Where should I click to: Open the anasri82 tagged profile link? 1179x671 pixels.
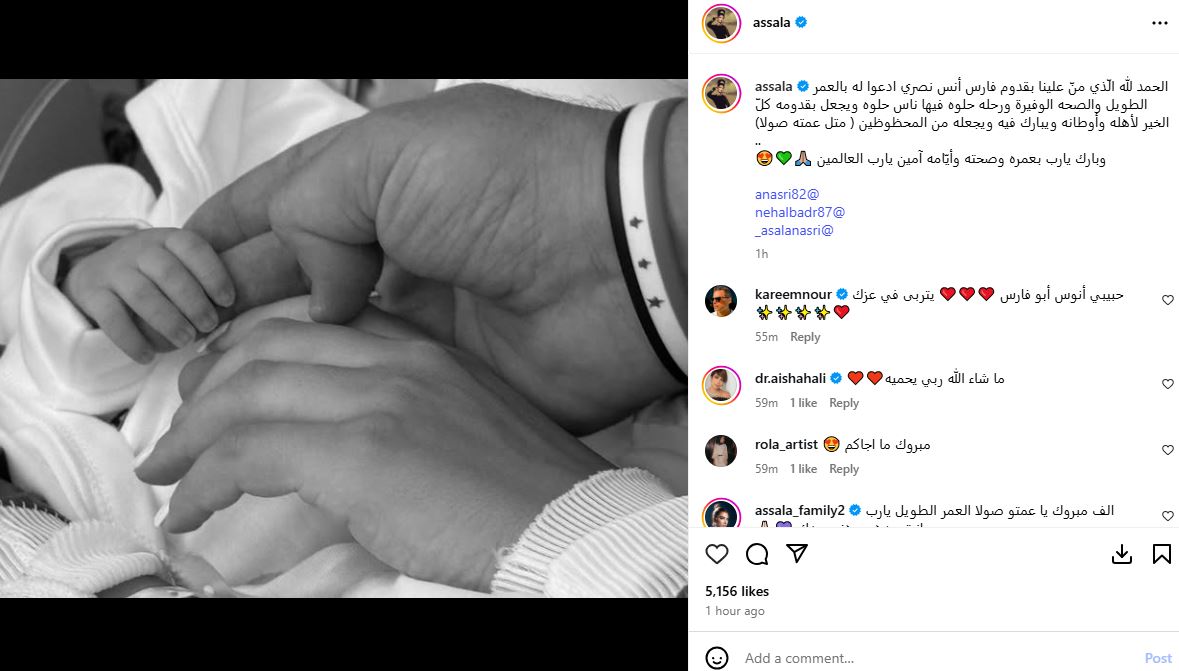pos(787,194)
